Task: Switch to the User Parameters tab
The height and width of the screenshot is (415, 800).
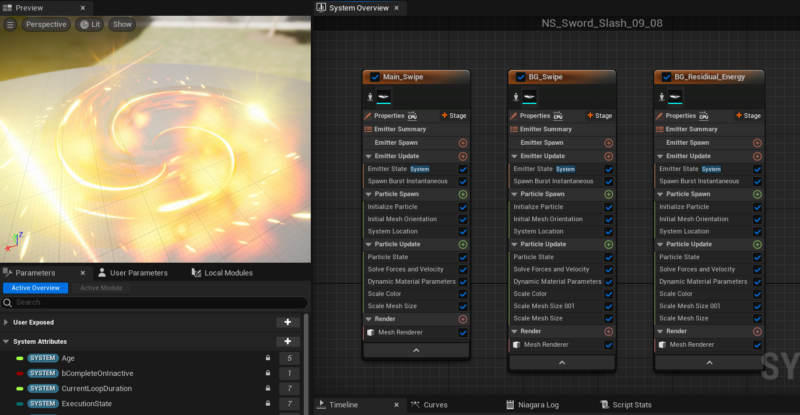Action: coord(137,272)
